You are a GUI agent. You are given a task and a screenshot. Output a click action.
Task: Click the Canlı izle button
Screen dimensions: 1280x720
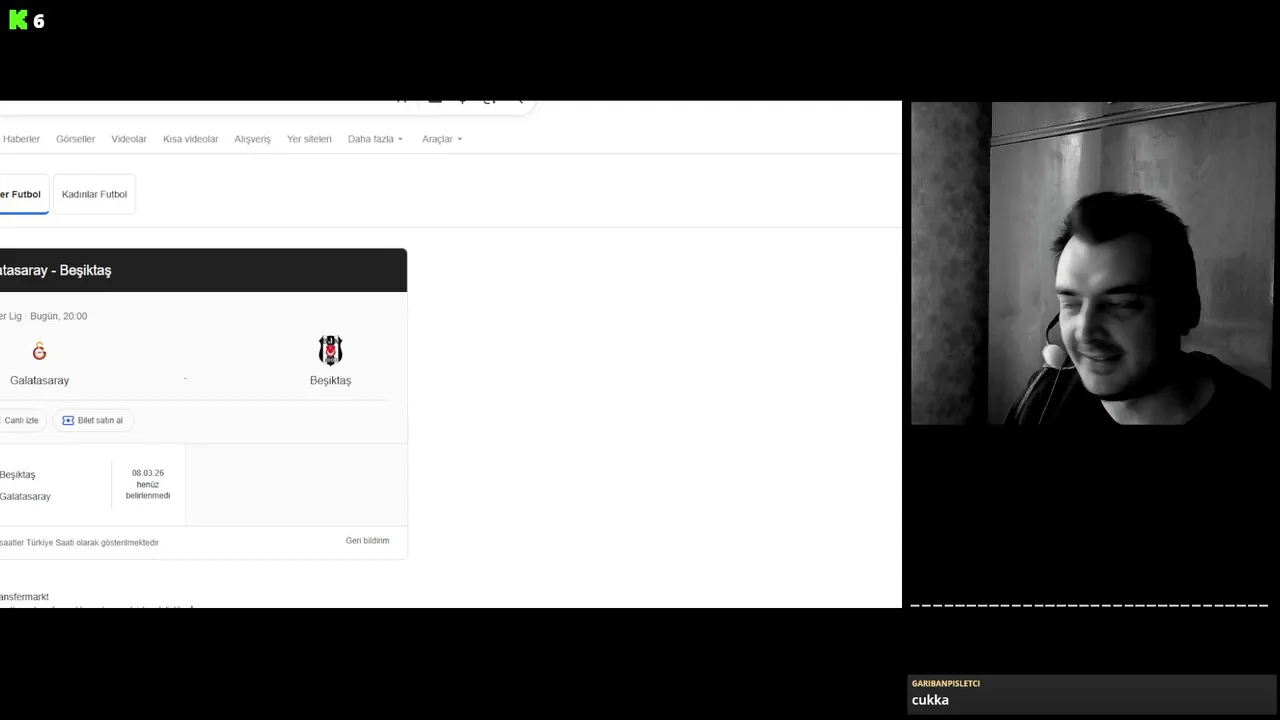(x=21, y=420)
